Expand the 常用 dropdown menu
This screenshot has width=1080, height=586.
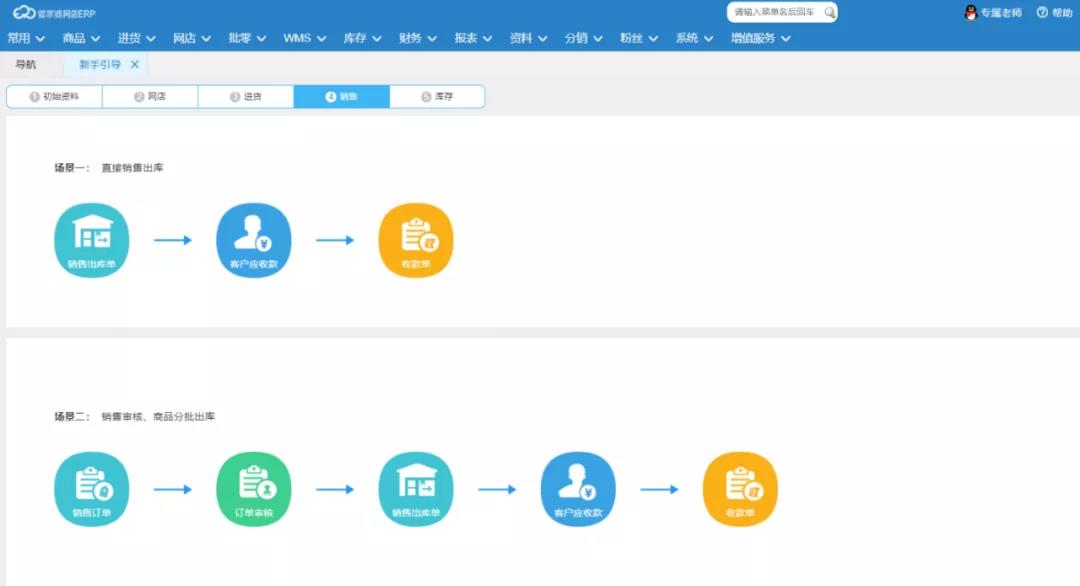click(26, 38)
